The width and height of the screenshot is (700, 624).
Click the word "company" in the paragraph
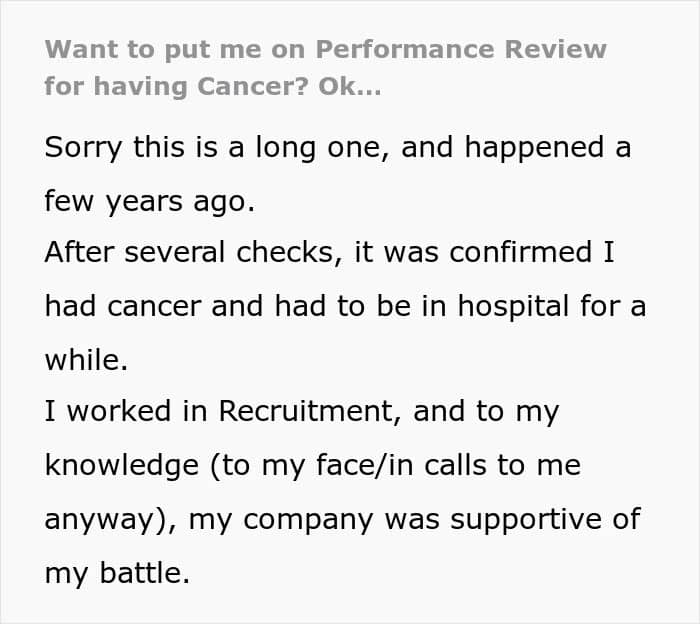[x=308, y=521]
